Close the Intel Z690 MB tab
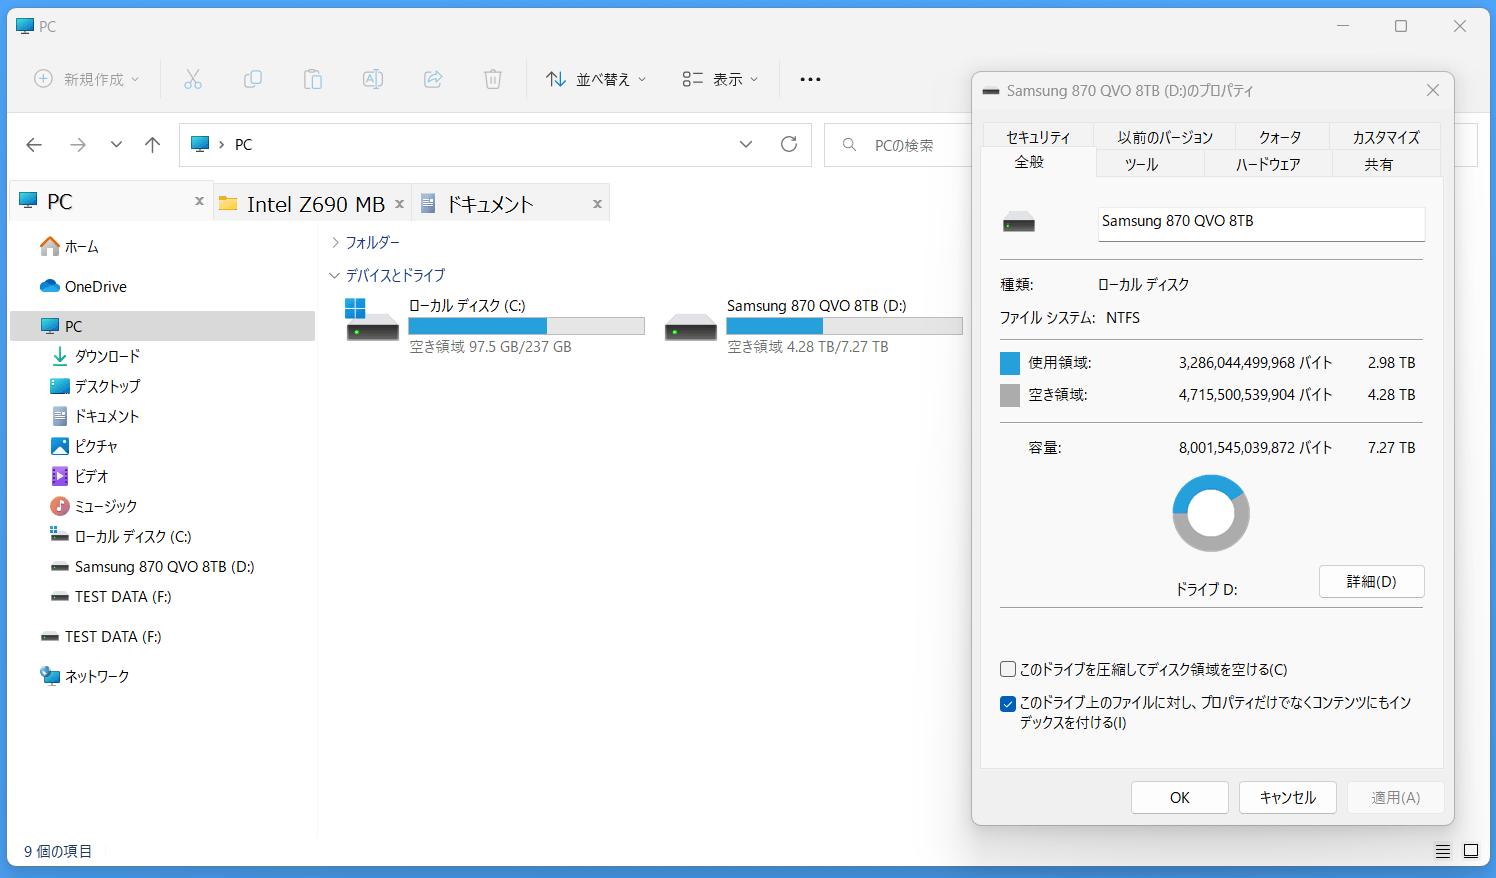 coord(399,203)
